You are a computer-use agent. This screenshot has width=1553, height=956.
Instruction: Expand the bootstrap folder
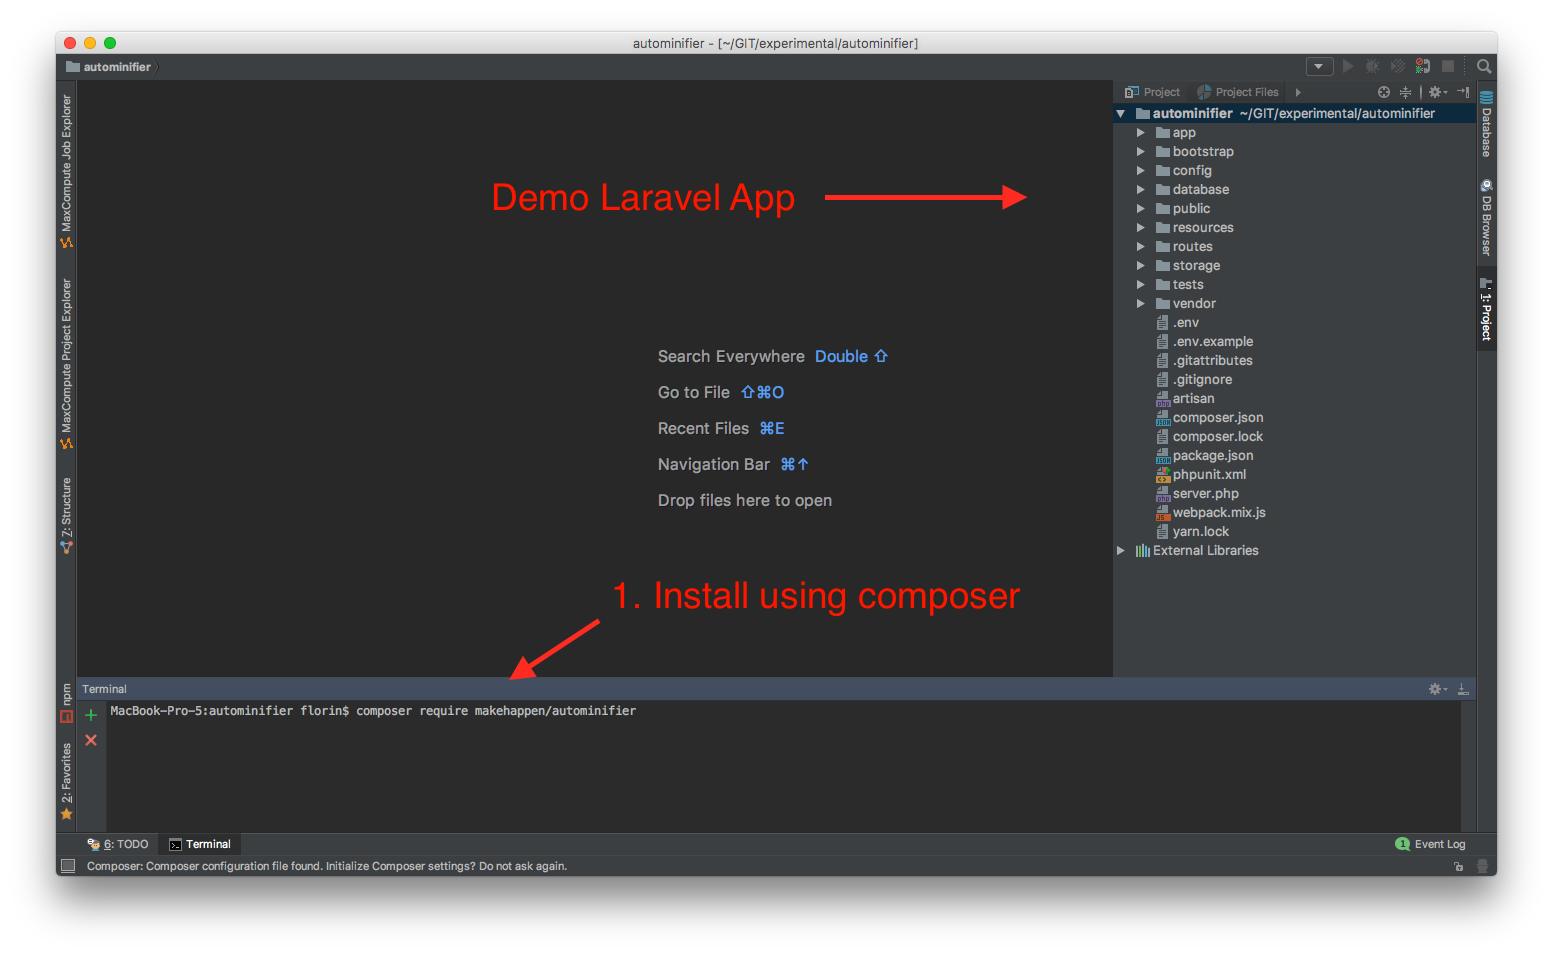point(1140,152)
